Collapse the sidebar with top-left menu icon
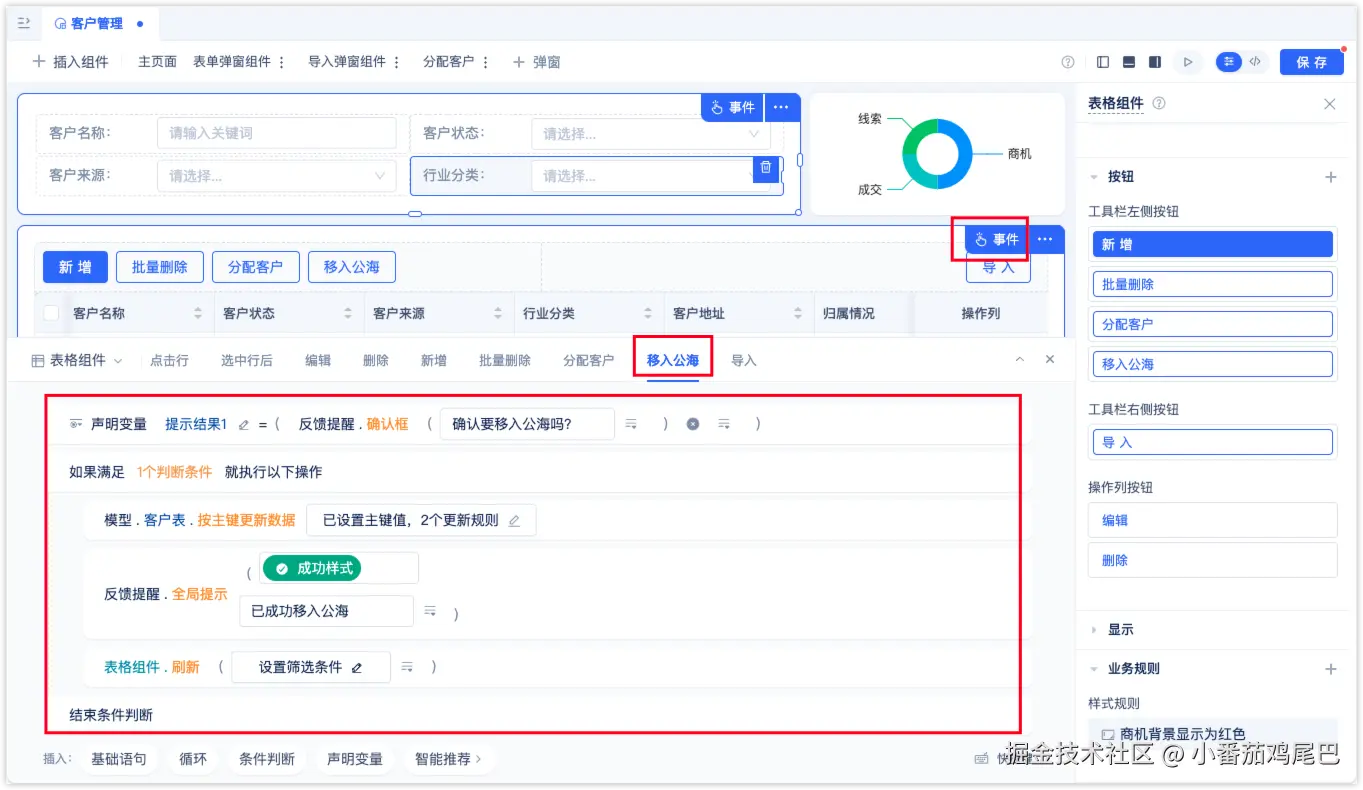 (x=24, y=22)
